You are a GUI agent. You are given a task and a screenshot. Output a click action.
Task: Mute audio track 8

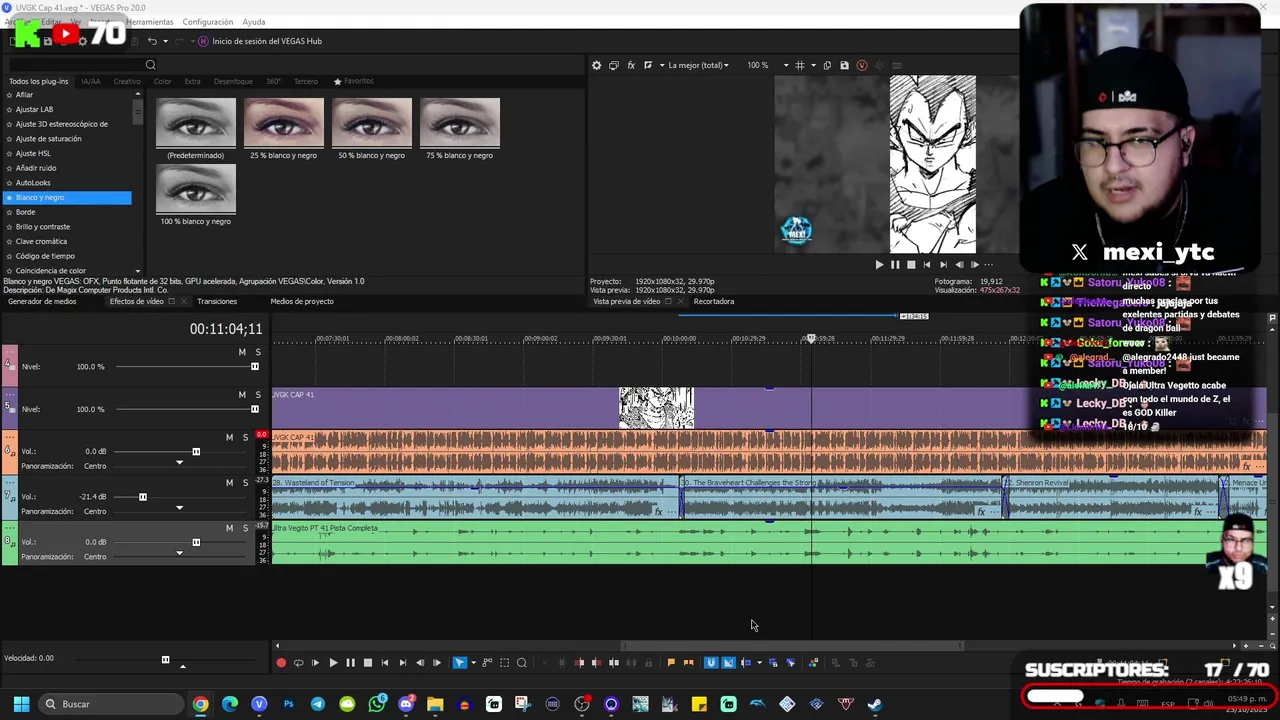coord(229,528)
